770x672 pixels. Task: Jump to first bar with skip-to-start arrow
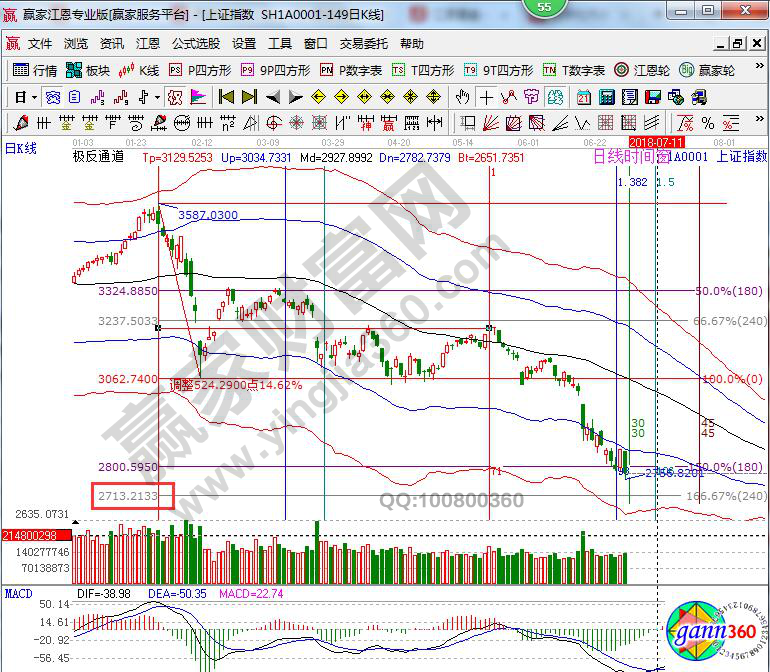(x=226, y=97)
